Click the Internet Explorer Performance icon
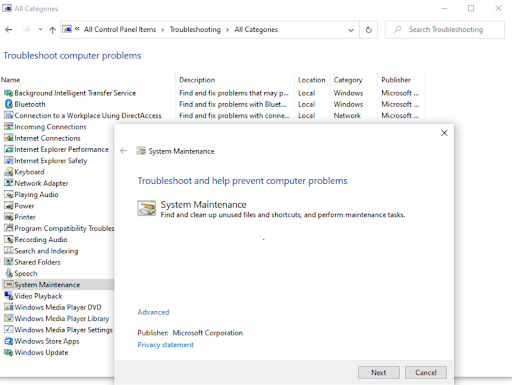This screenshot has width=512, height=385. click(8, 149)
